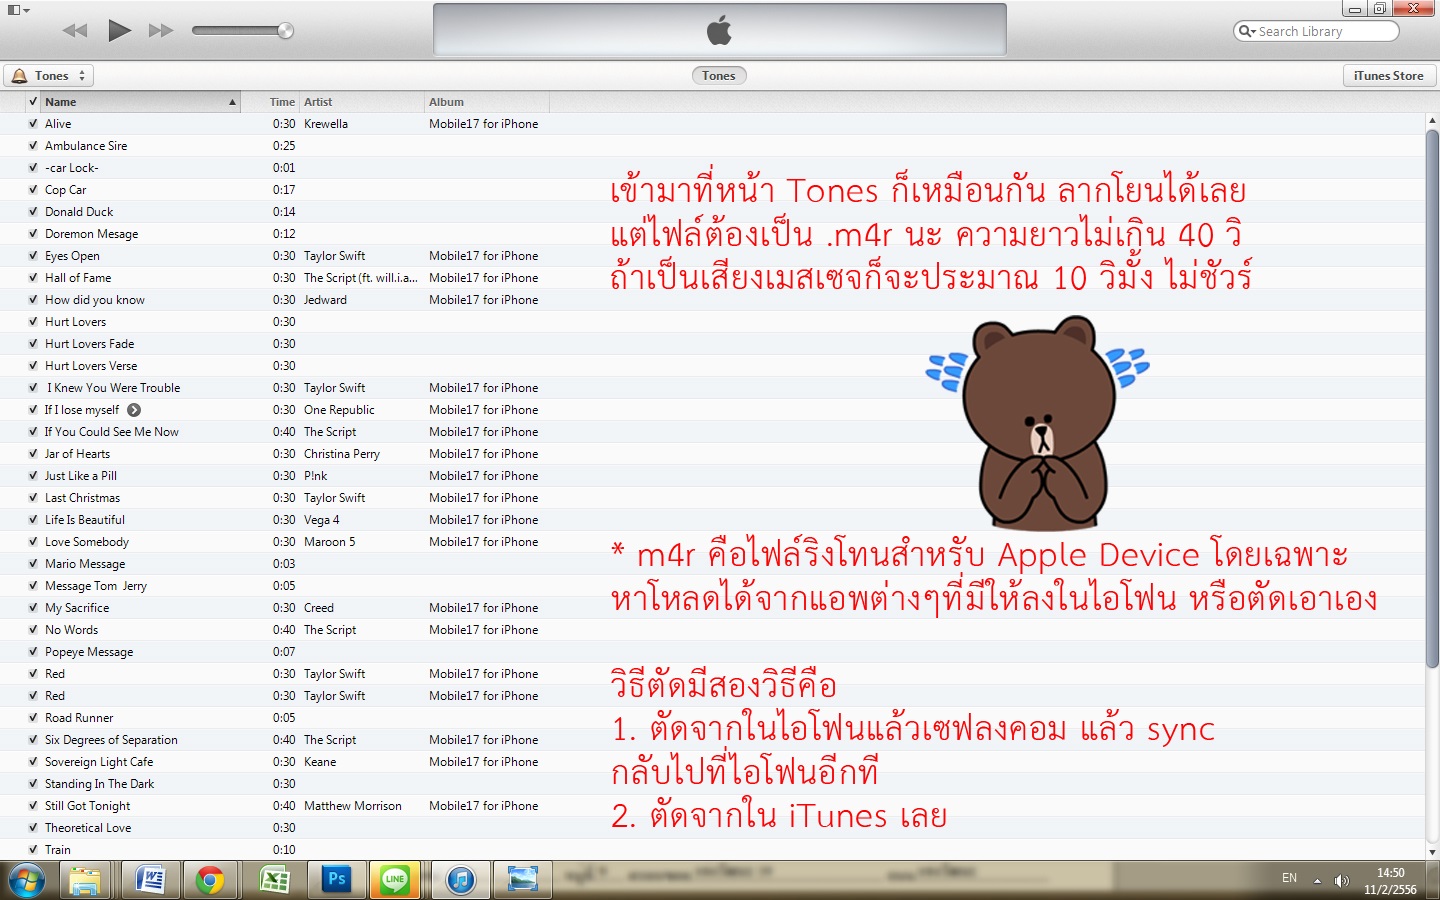
Task: Open Photoshop from the taskbar
Action: (x=337, y=880)
